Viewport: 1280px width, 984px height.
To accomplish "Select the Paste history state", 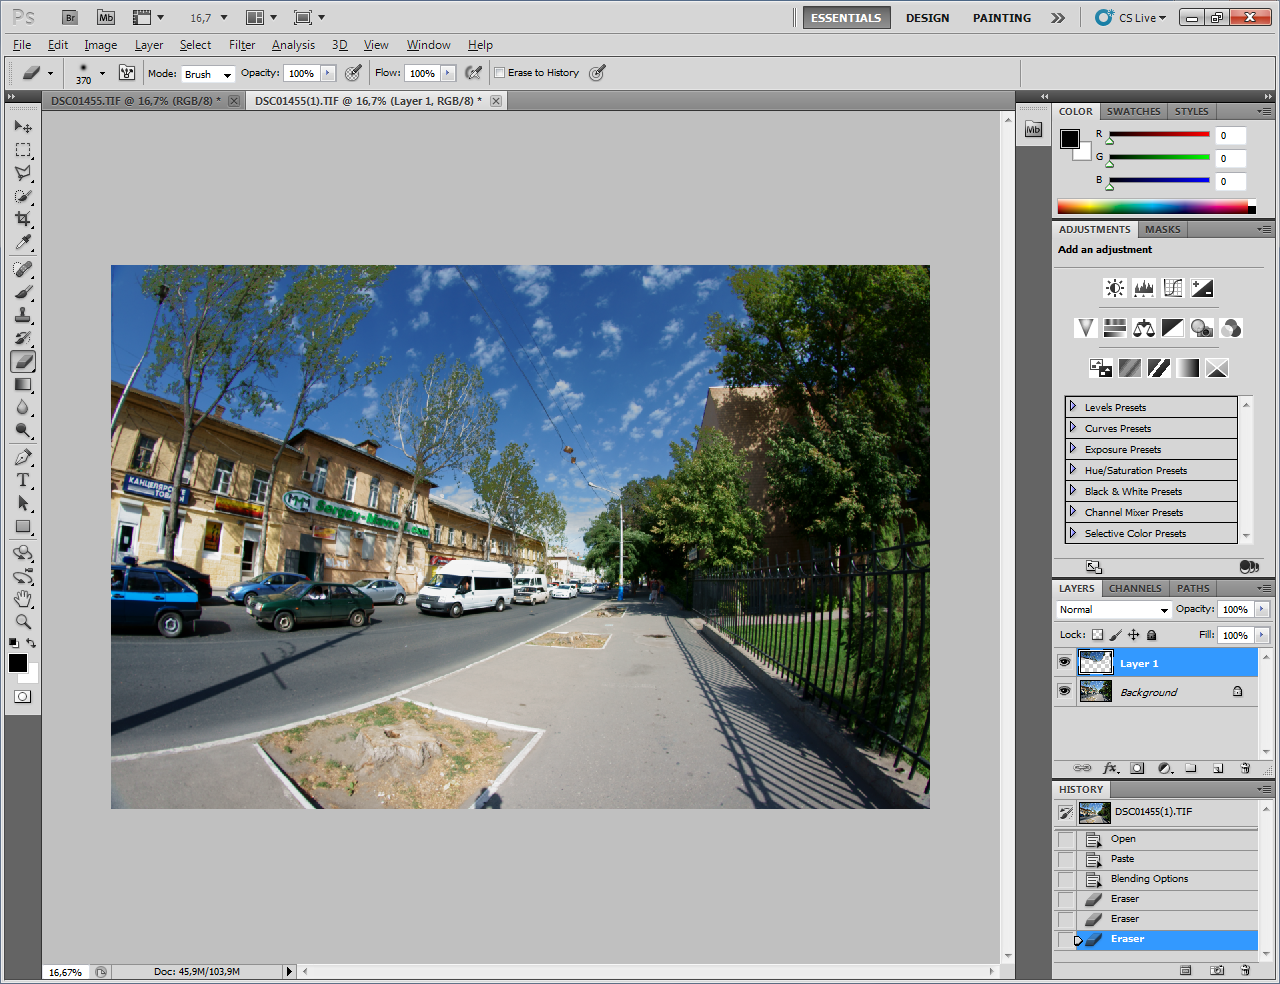I will coord(1122,859).
